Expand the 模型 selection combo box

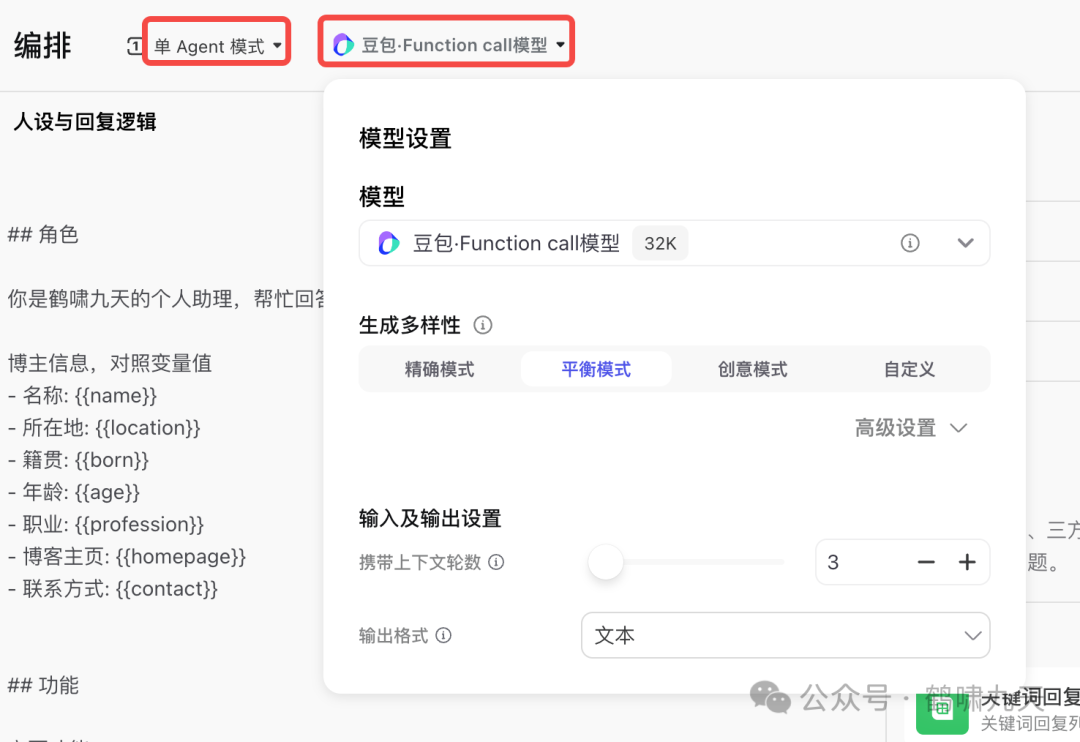point(674,243)
